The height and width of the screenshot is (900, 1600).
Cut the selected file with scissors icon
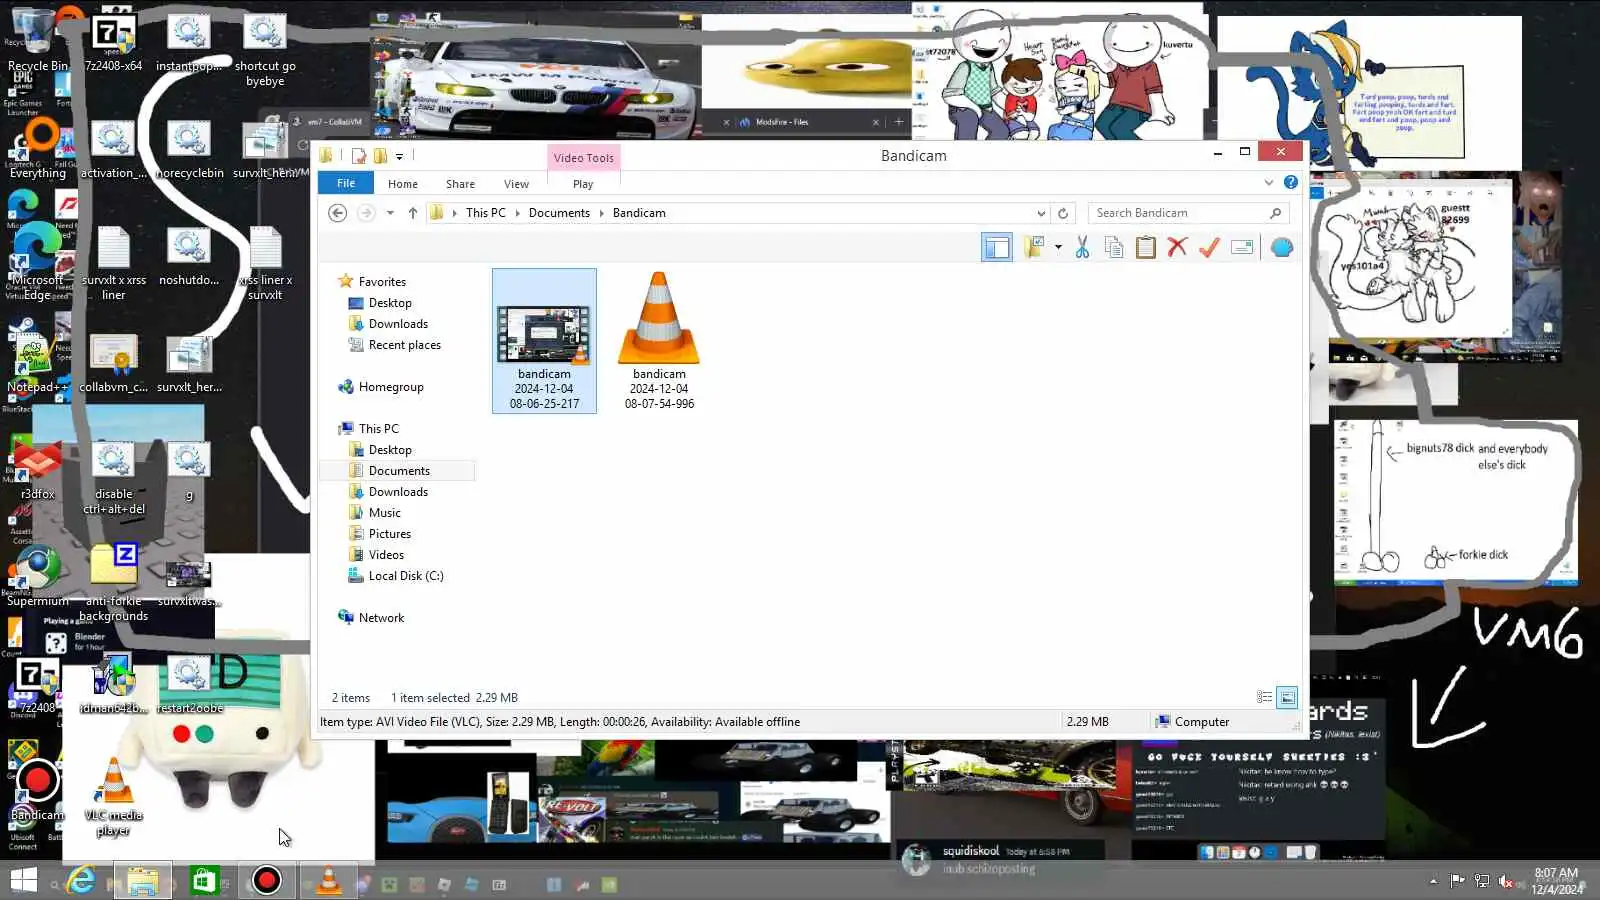point(1082,247)
